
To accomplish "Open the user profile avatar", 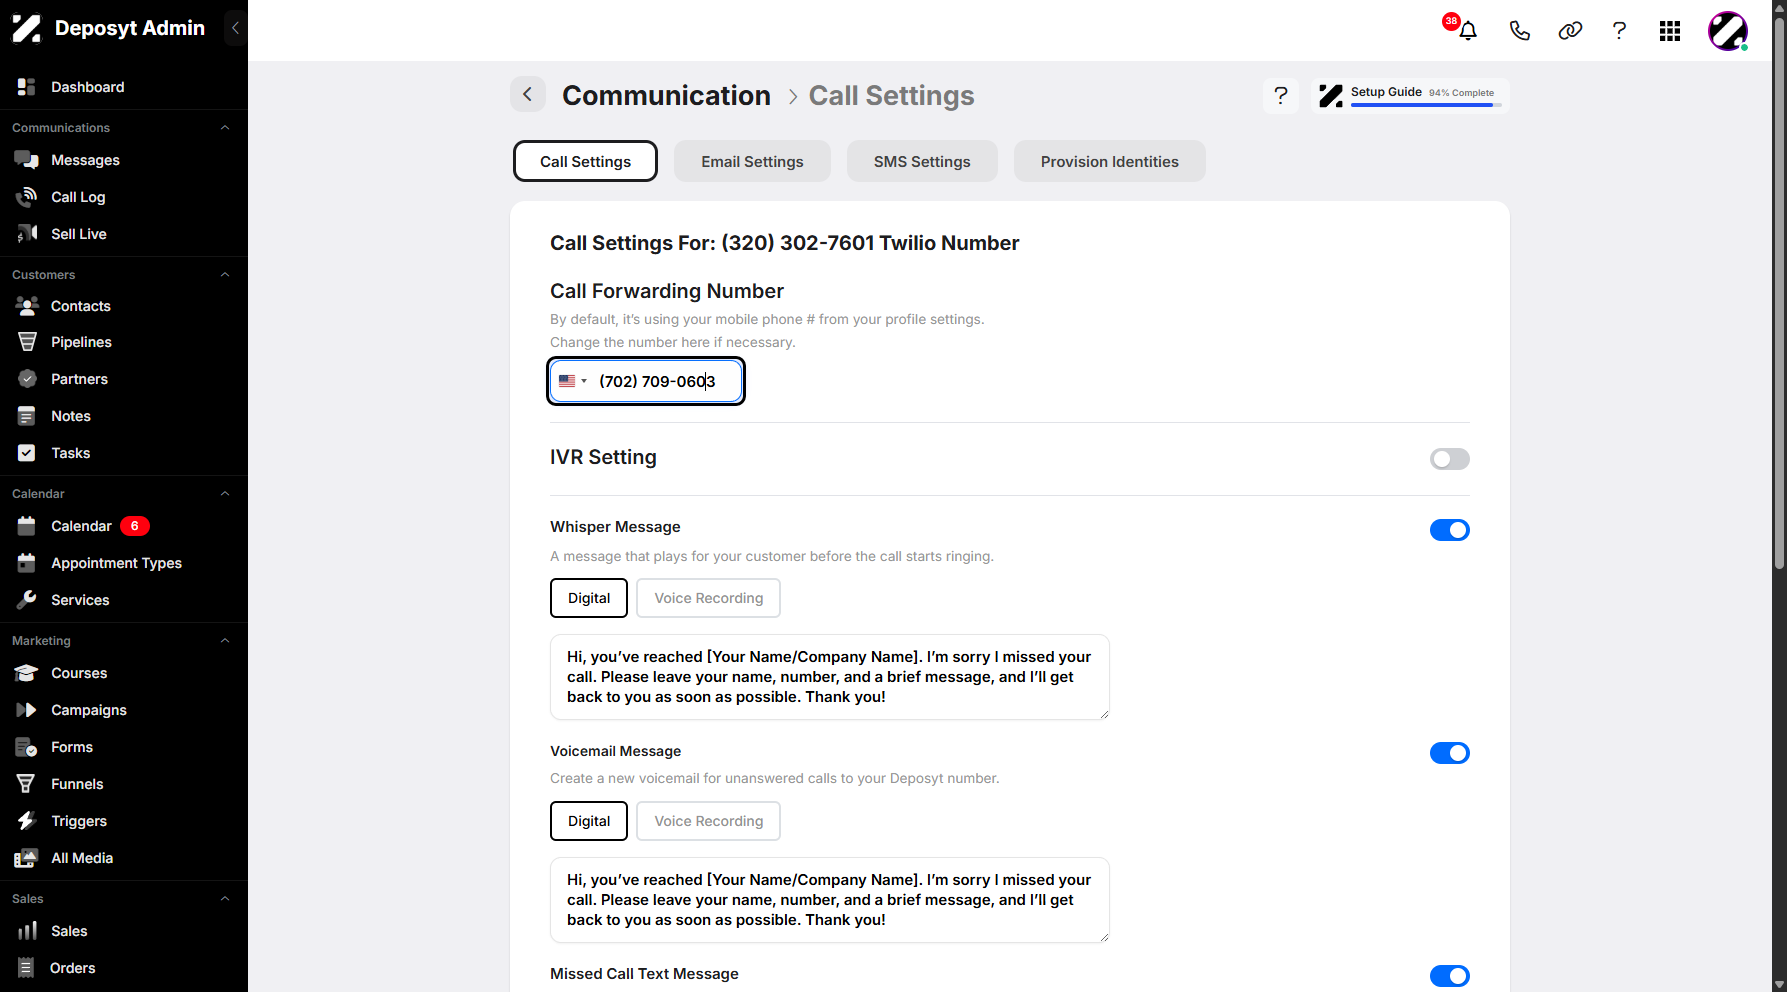I will (1727, 31).
